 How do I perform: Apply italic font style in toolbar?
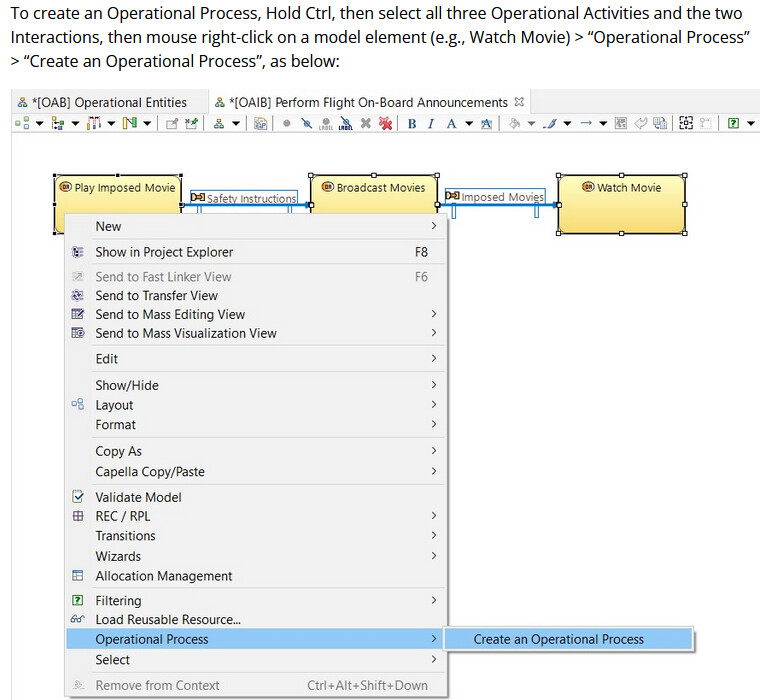click(x=431, y=123)
